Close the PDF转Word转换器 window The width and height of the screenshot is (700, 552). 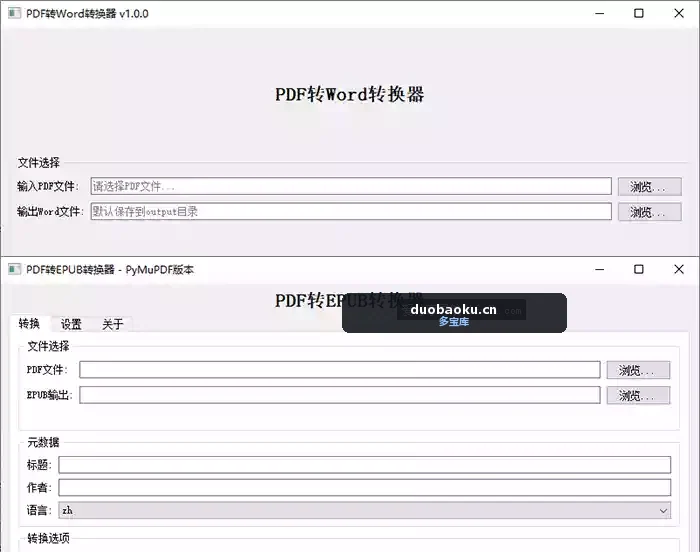679,13
